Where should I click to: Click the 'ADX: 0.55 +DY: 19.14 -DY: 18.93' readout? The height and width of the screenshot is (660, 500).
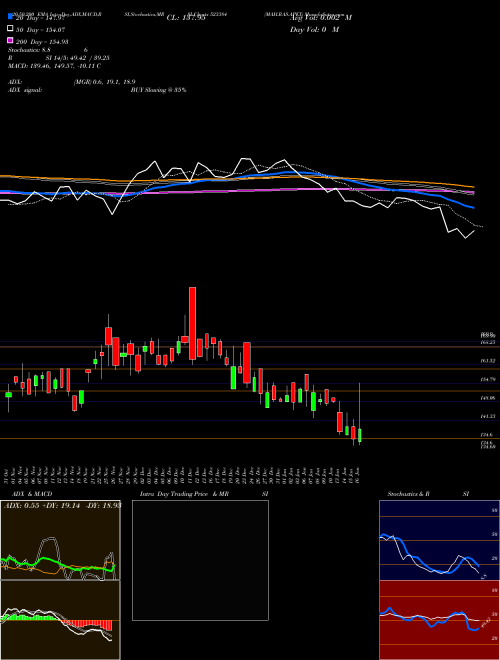click(63, 505)
